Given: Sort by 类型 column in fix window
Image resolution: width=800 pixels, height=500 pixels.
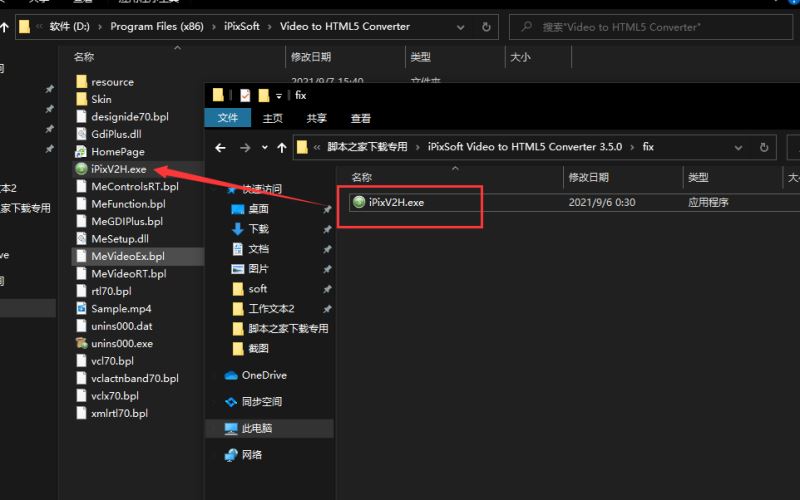Looking at the screenshot, I should pos(698,177).
